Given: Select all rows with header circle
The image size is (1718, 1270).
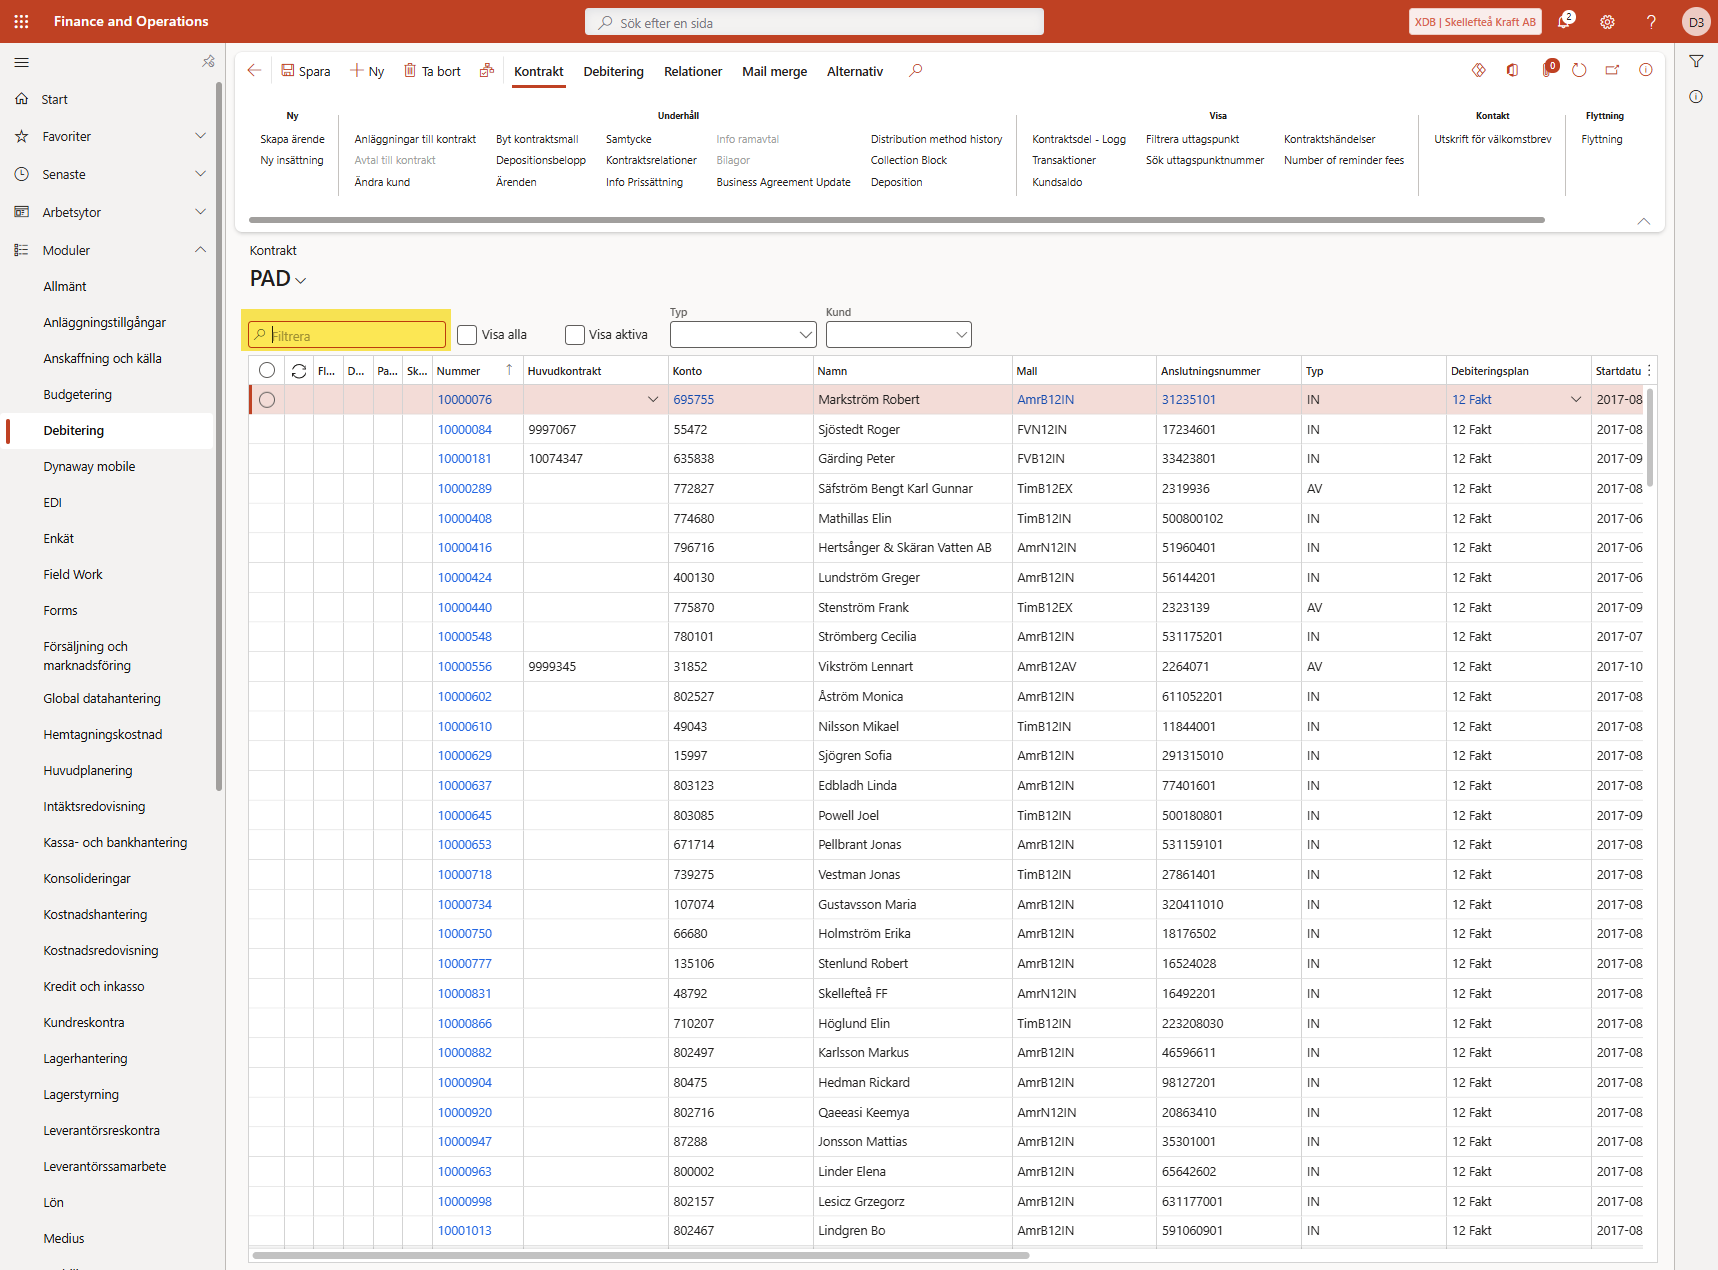Looking at the screenshot, I should point(267,371).
